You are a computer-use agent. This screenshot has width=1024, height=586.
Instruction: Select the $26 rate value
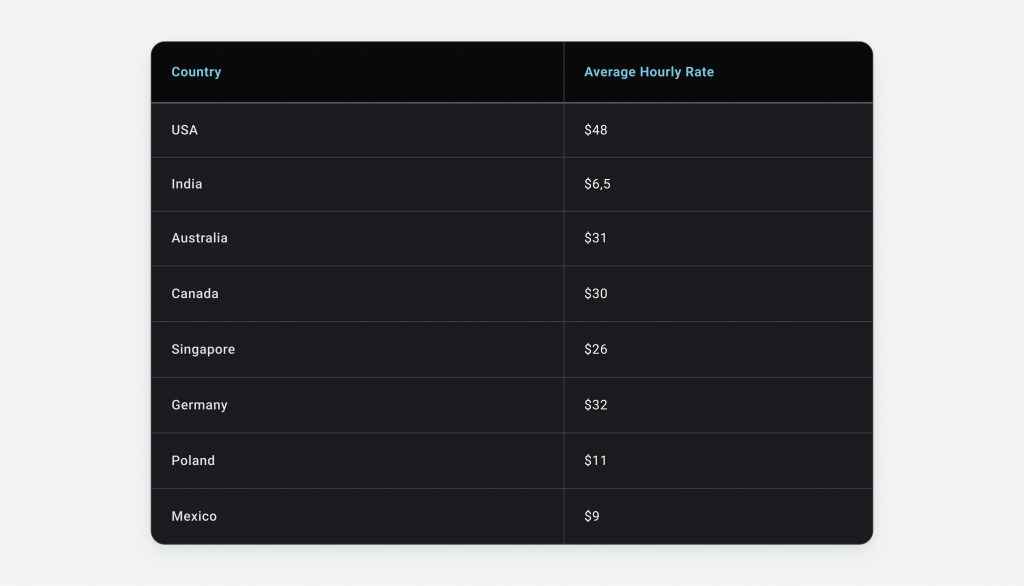596,350
